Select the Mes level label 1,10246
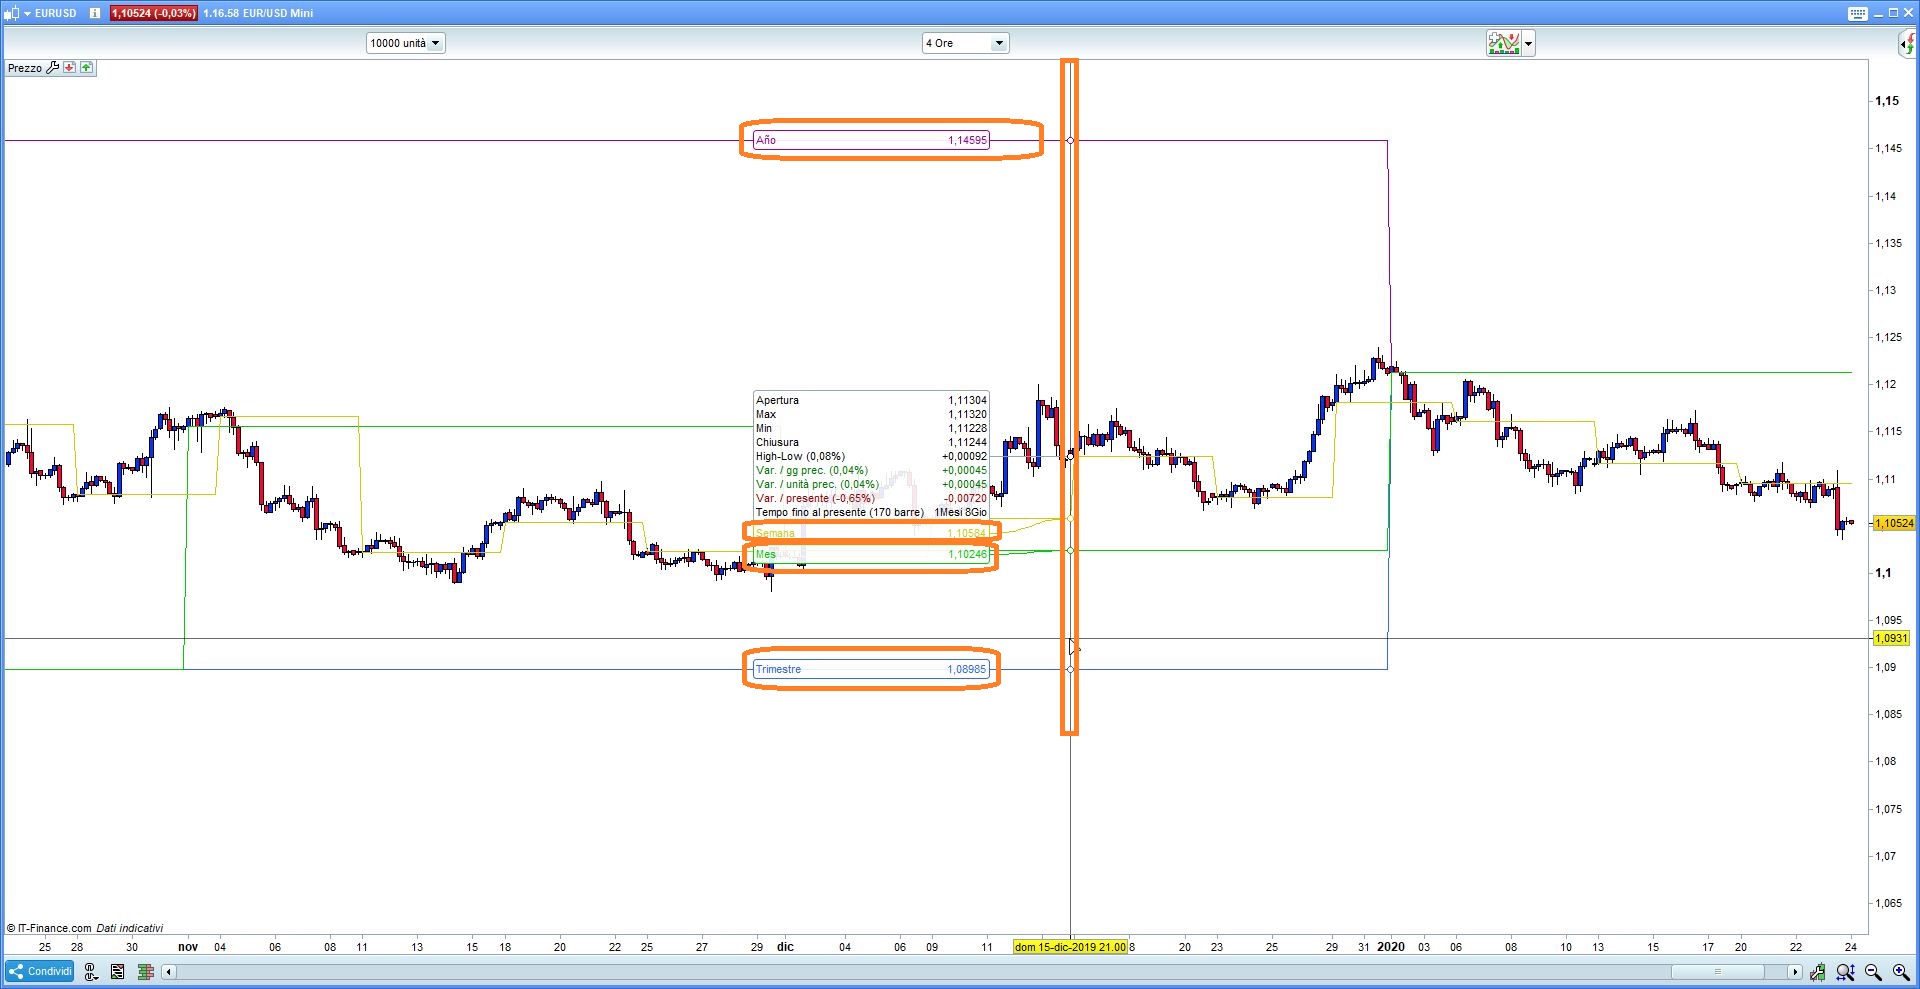This screenshot has height=989, width=1920. tap(871, 554)
